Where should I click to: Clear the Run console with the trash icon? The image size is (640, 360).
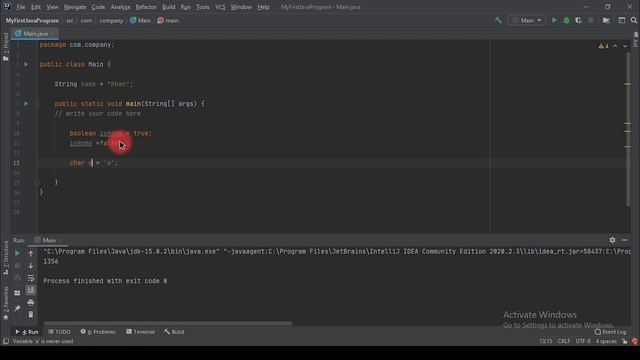coord(31,315)
